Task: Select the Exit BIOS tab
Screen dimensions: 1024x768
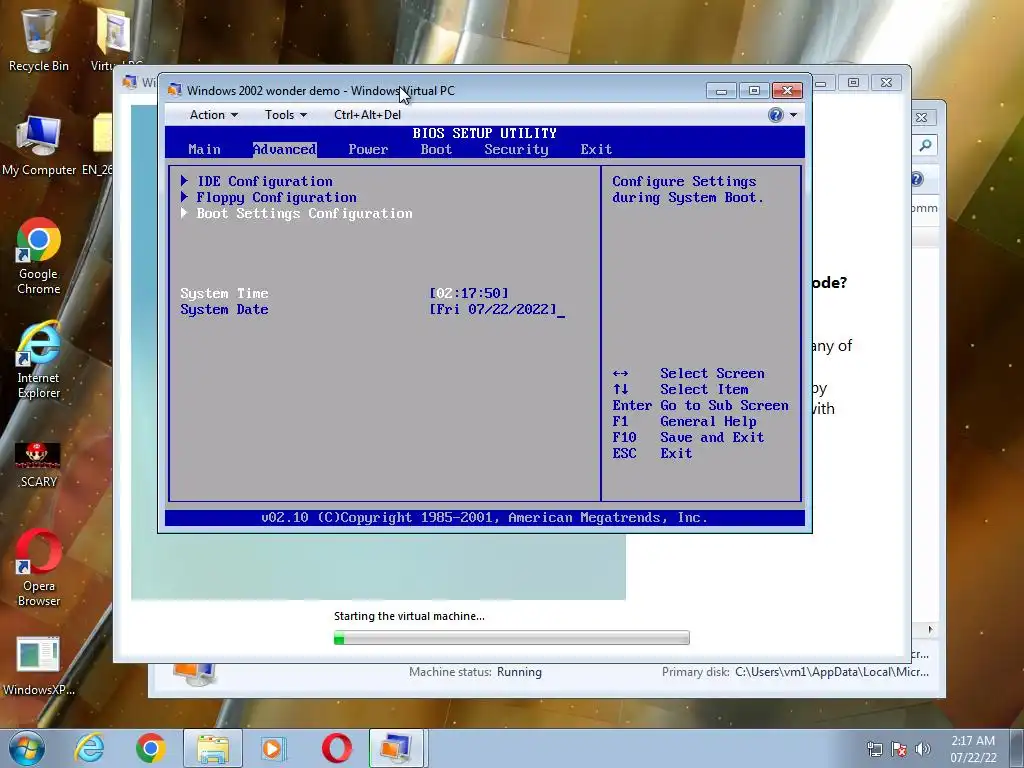Action: point(596,149)
